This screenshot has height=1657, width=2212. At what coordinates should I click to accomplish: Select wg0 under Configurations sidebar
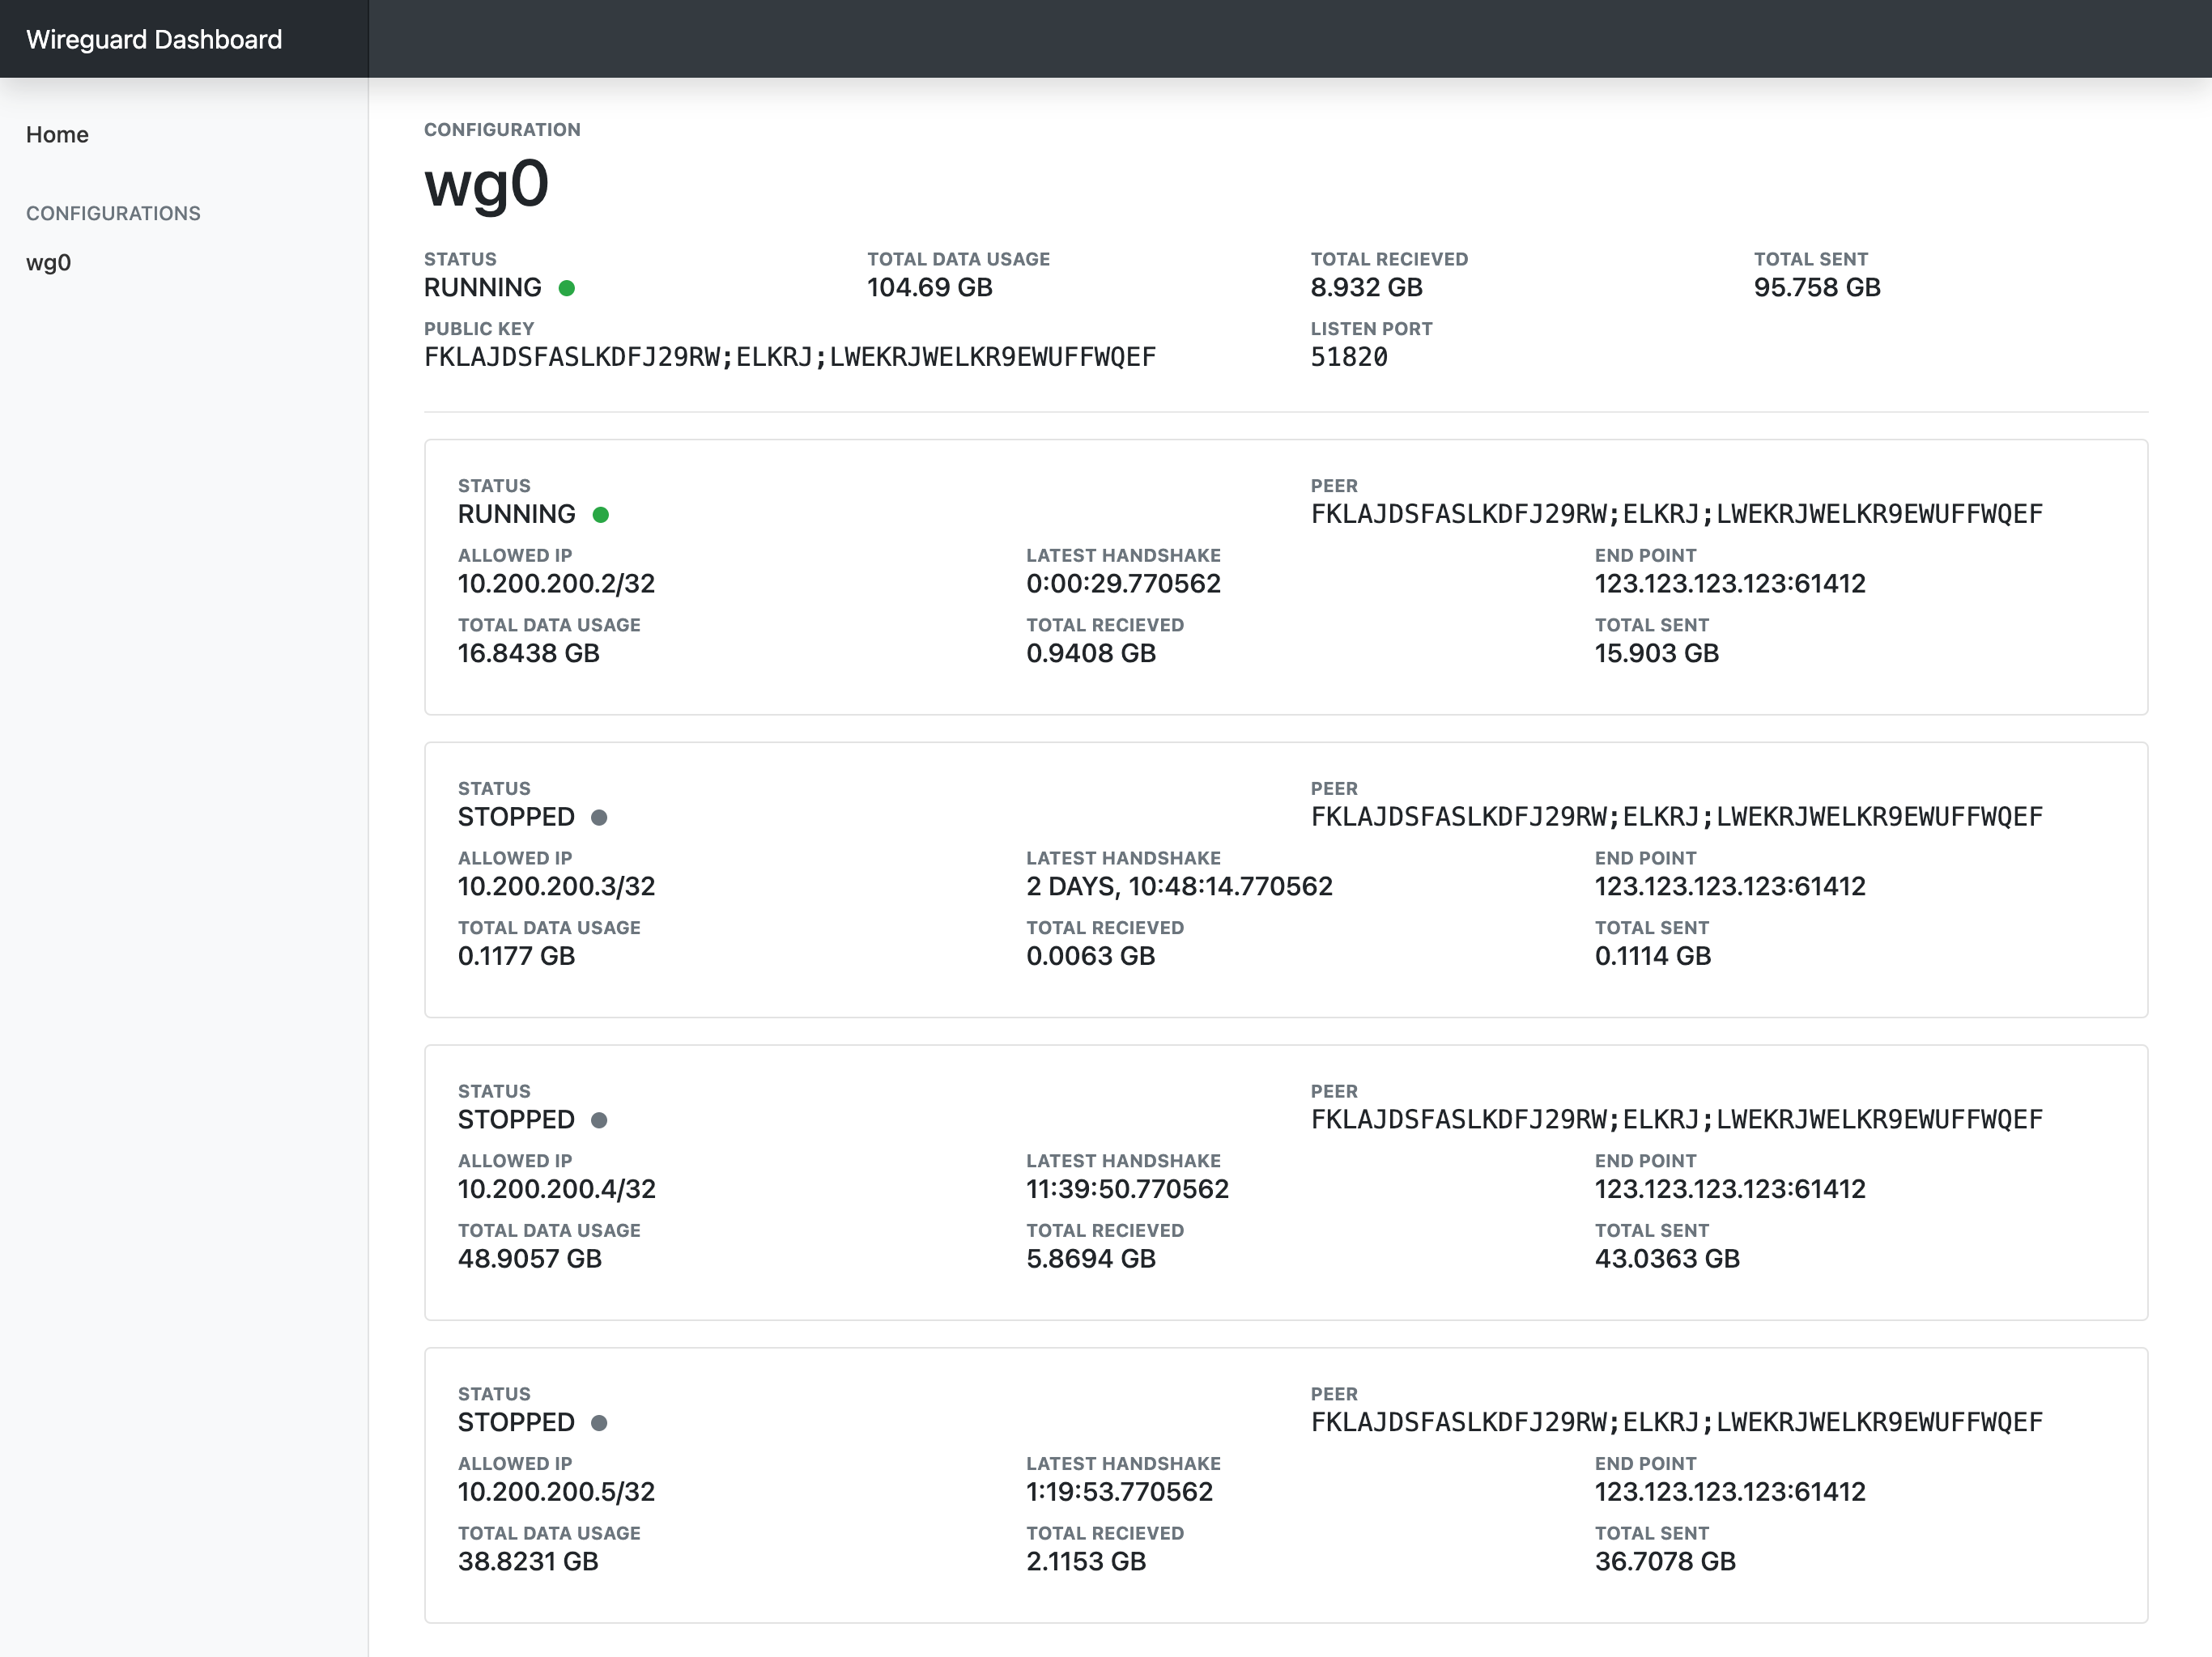tap(48, 263)
